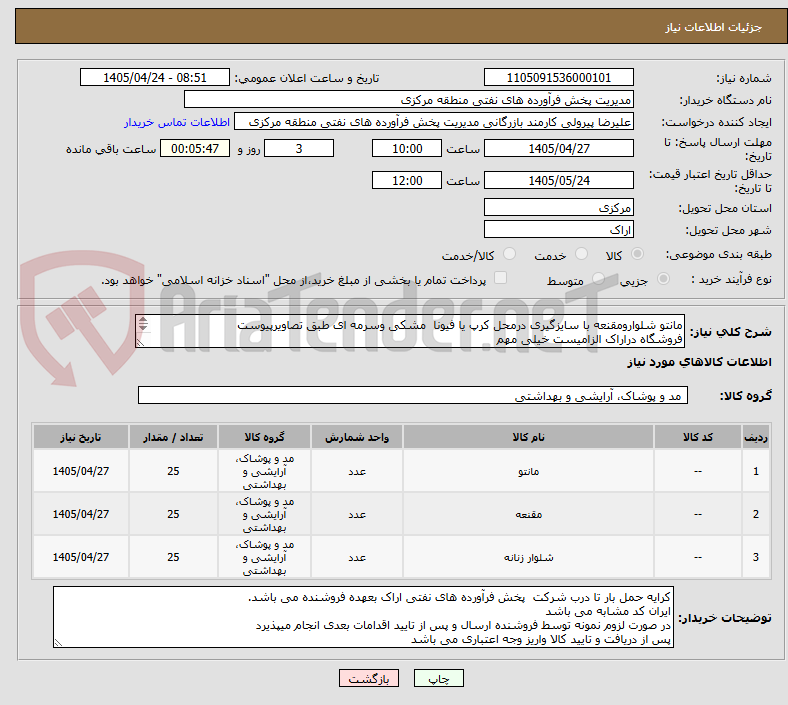The height and width of the screenshot is (705, 788).
Task: Open اطلاعات تماس خریدار contact link
Action: click(177, 122)
